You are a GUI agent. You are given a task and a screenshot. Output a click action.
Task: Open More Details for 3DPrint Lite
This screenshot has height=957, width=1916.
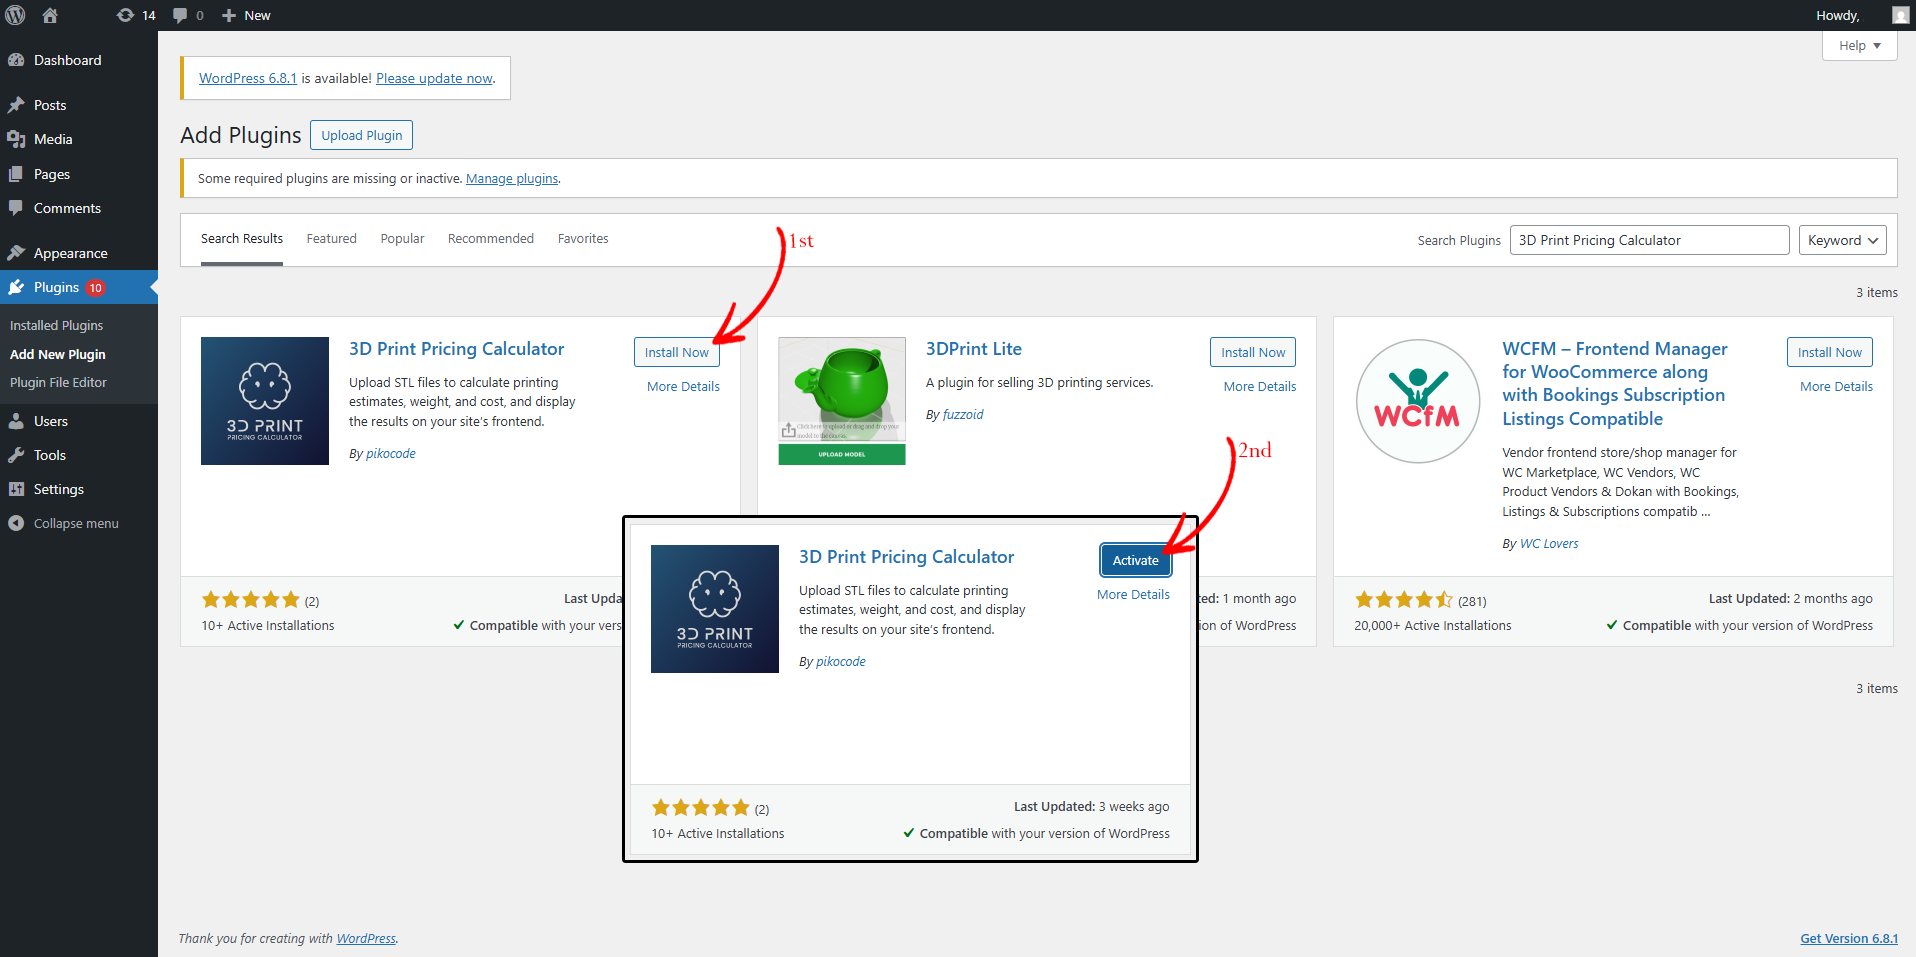1260,387
